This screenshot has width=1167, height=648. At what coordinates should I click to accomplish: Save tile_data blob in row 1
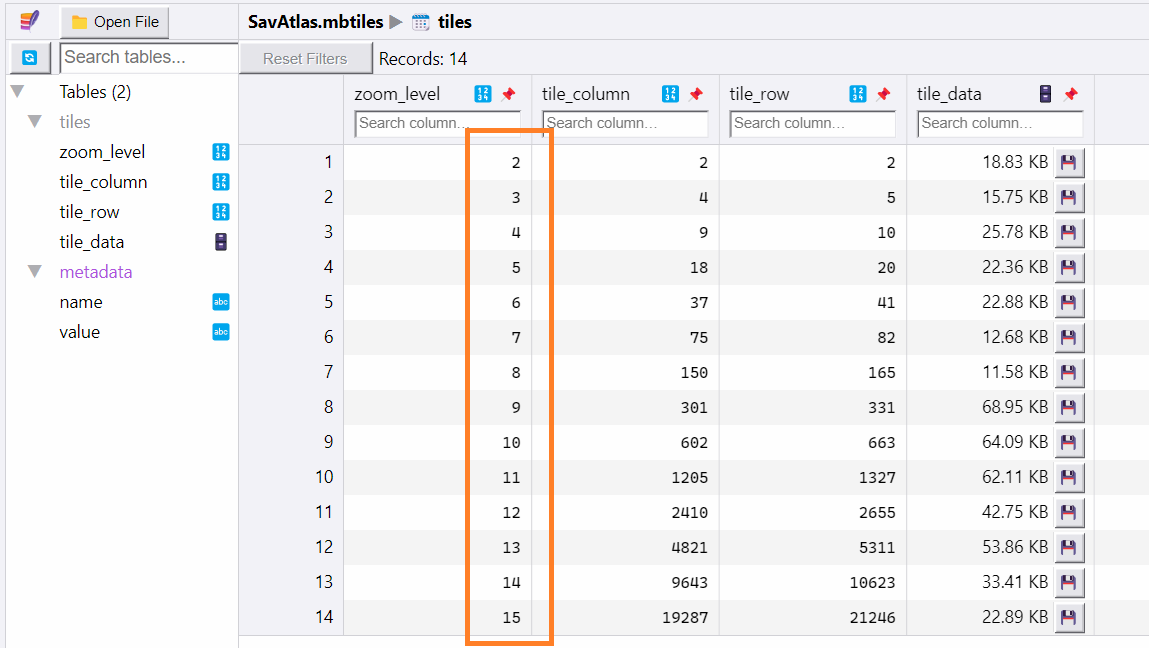(x=1068, y=163)
